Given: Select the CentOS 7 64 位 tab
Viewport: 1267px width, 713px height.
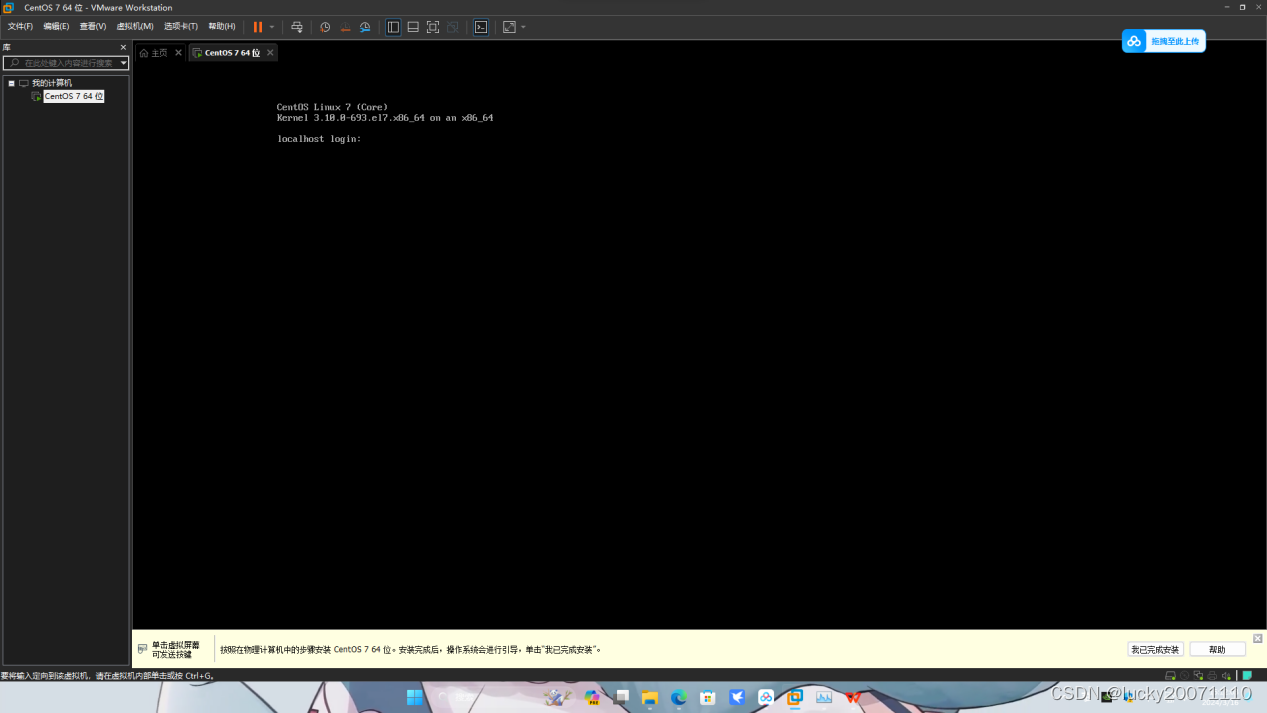Looking at the screenshot, I should (232, 53).
